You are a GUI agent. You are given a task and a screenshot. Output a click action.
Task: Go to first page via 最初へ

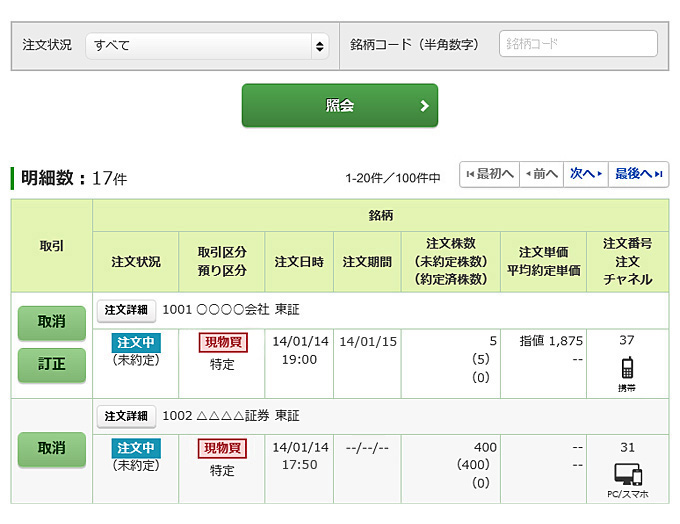pyautogui.click(x=490, y=174)
